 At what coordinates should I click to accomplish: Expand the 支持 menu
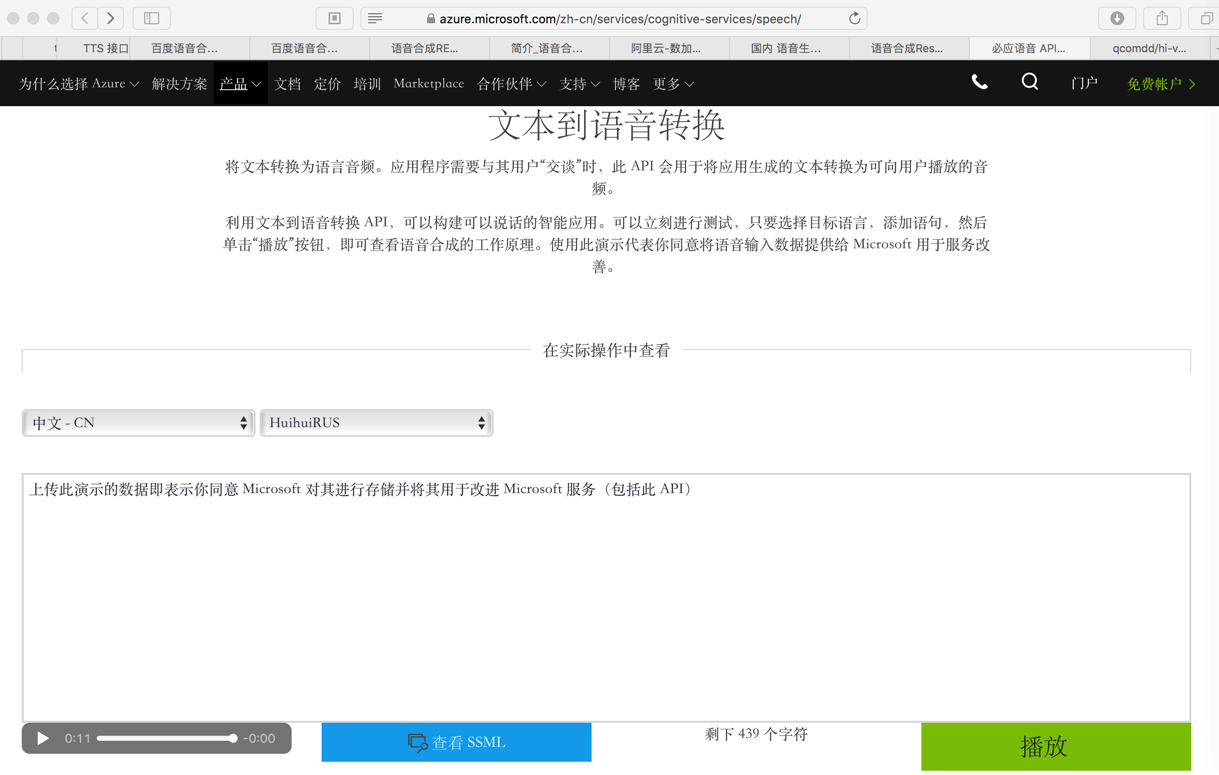pyautogui.click(x=579, y=84)
